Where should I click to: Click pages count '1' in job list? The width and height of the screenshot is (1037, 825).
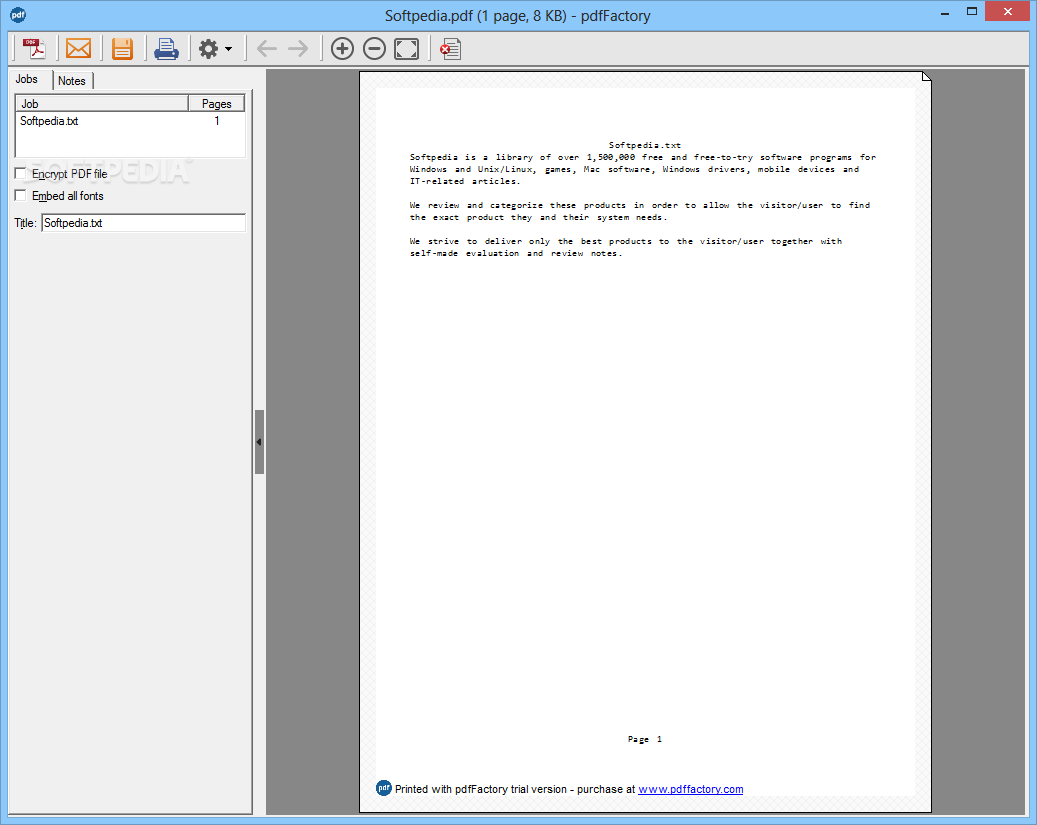(x=216, y=121)
